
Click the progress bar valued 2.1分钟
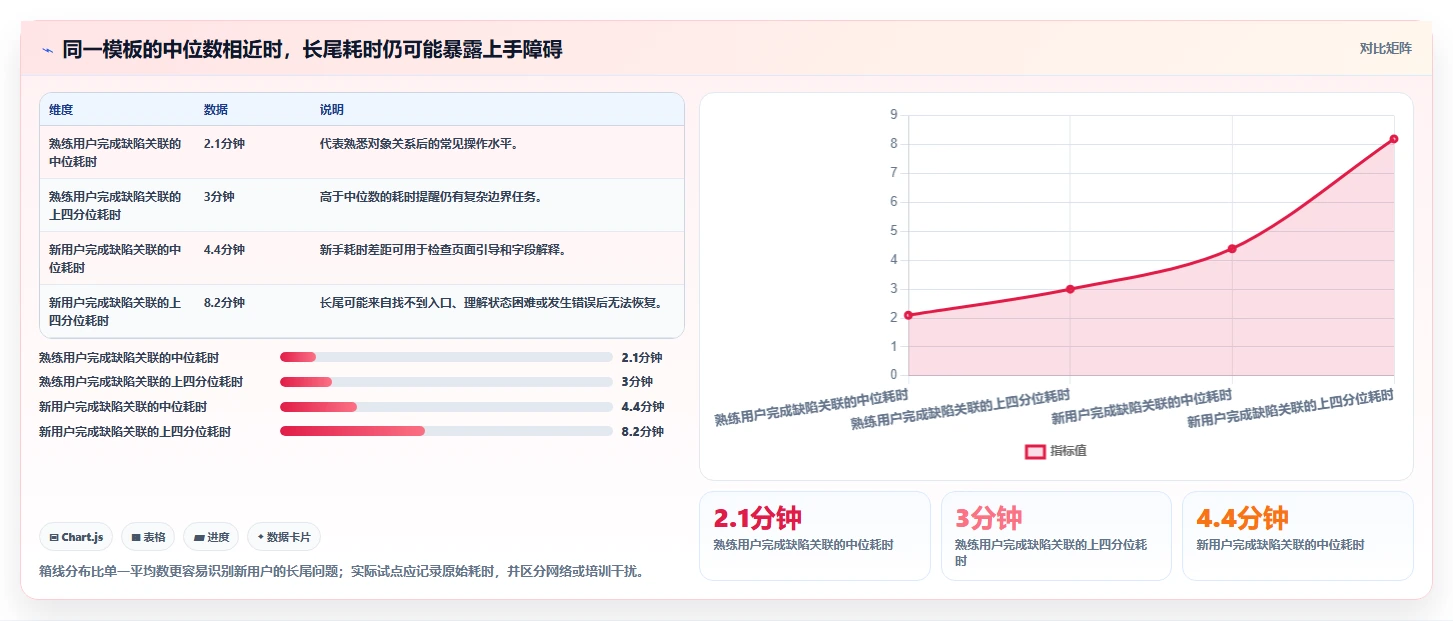(446, 357)
